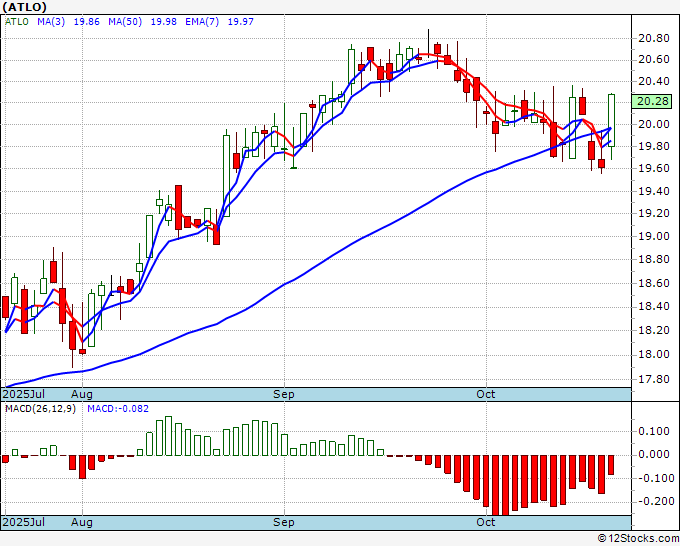680x546 pixels.
Task: Click the MA(3) value 19.86
Action: tap(87, 22)
